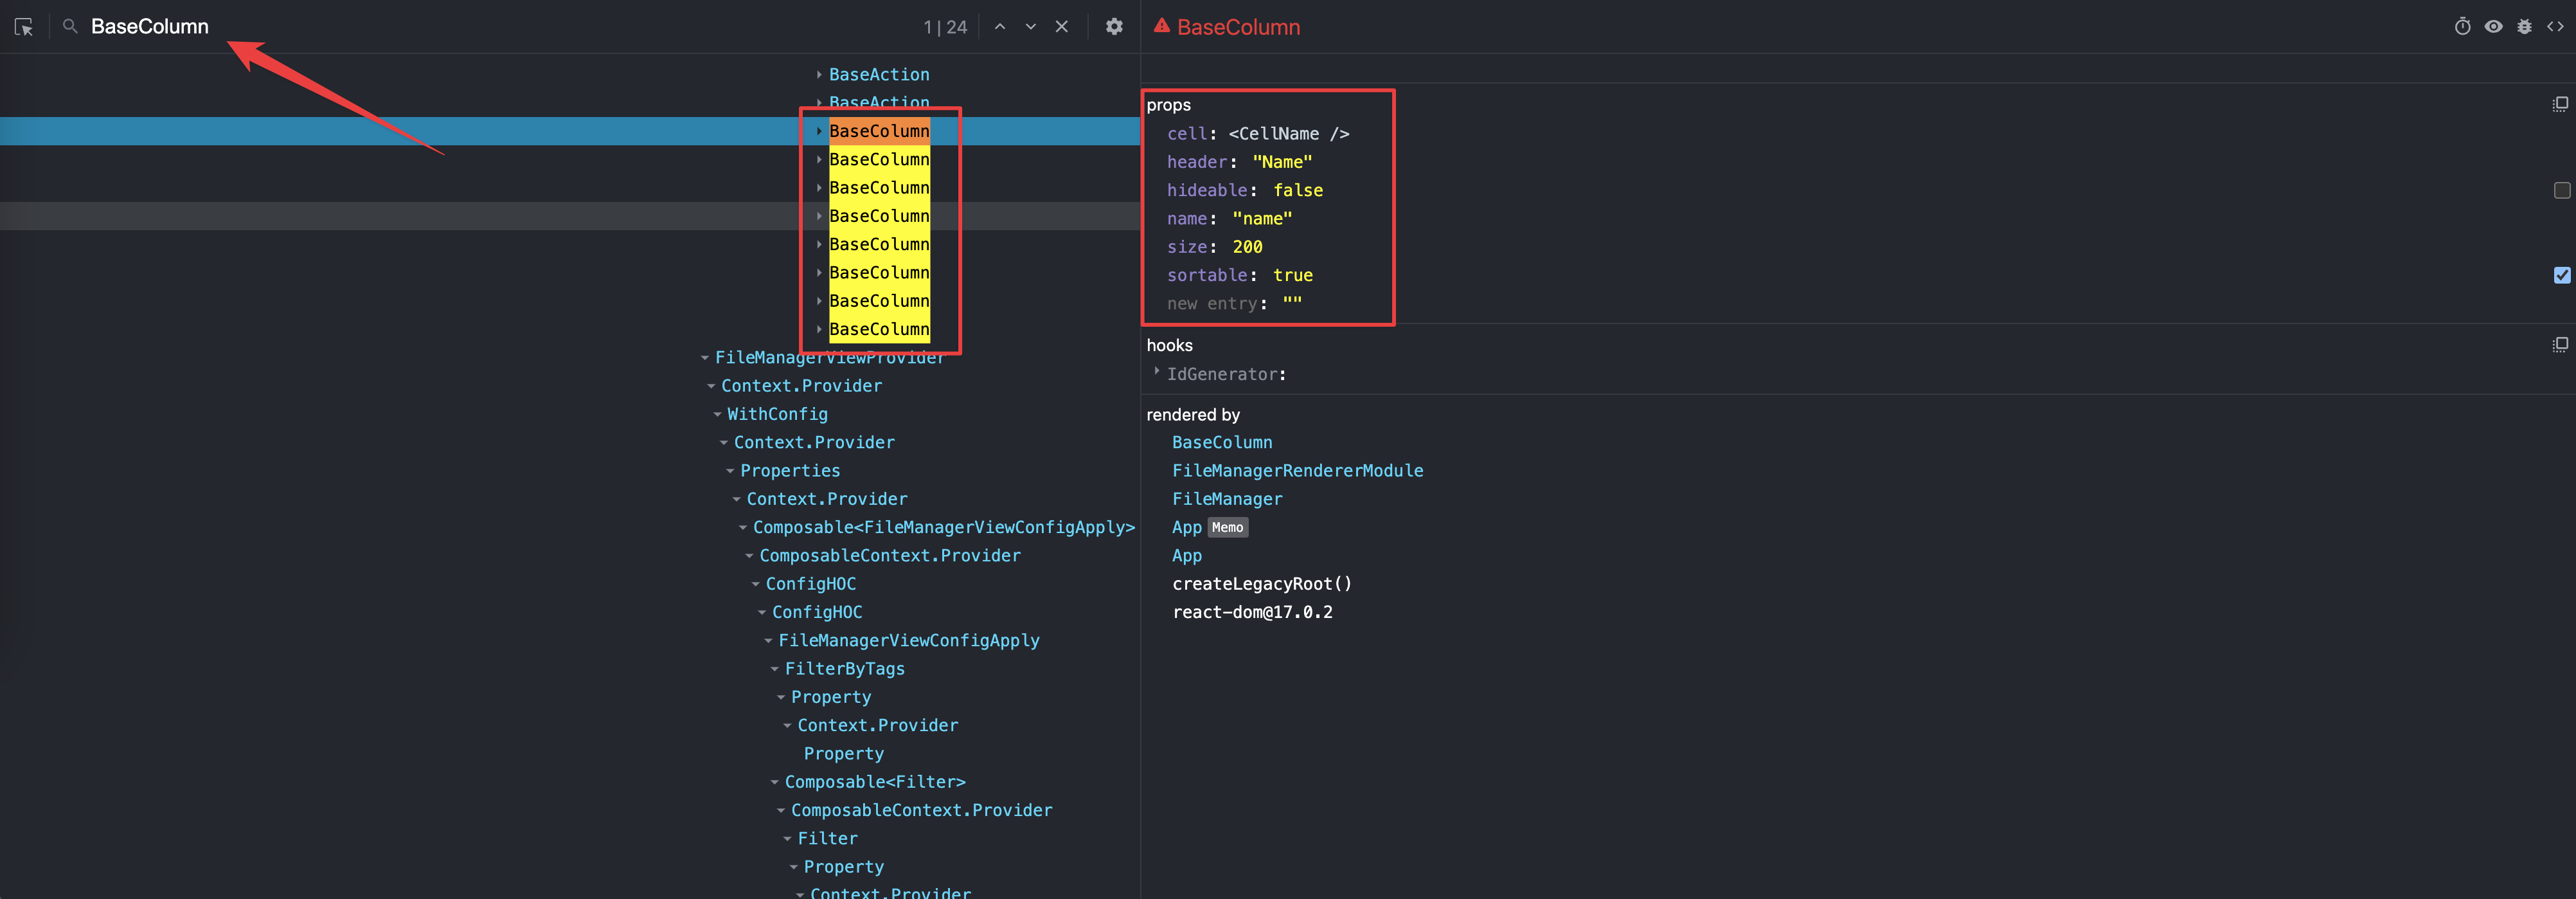The height and width of the screenshot is (899, 2576).
Task: Go to previous search result arrow
Action: coord(999,27)
